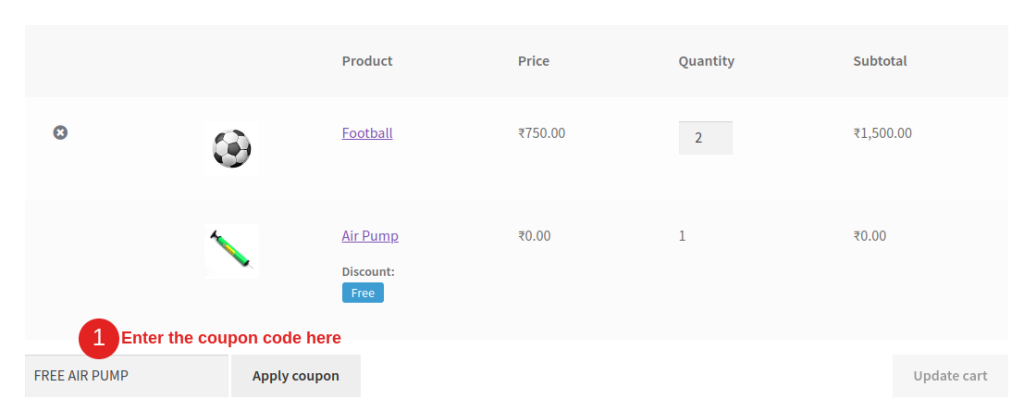Click the Air Pump quantity value 1
Image resolution: width=1024 pixels, height=412 pixels.
[x=682, y=236]
